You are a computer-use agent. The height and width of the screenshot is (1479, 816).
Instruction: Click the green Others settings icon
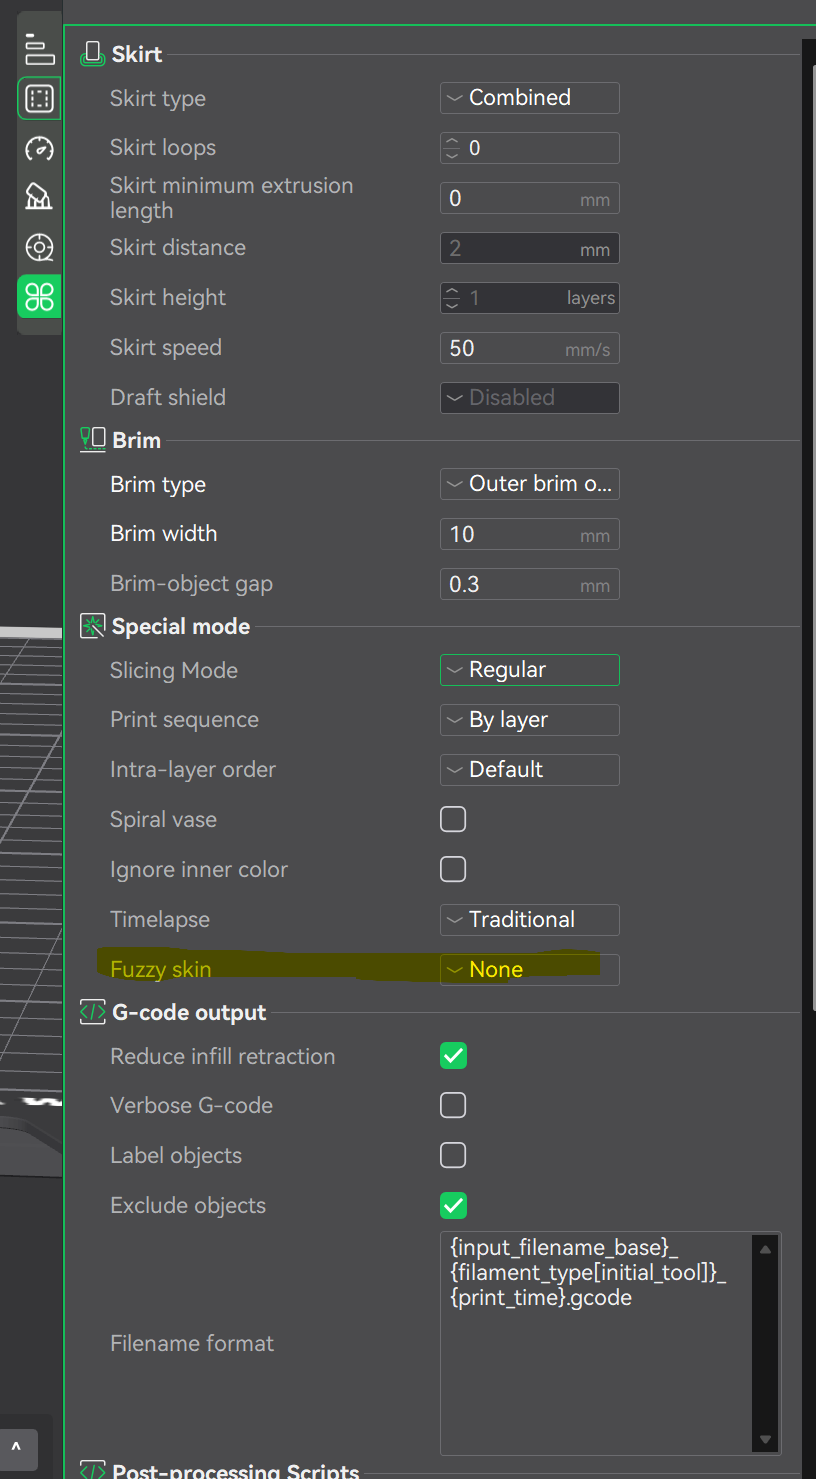click(x=39, y=297)
